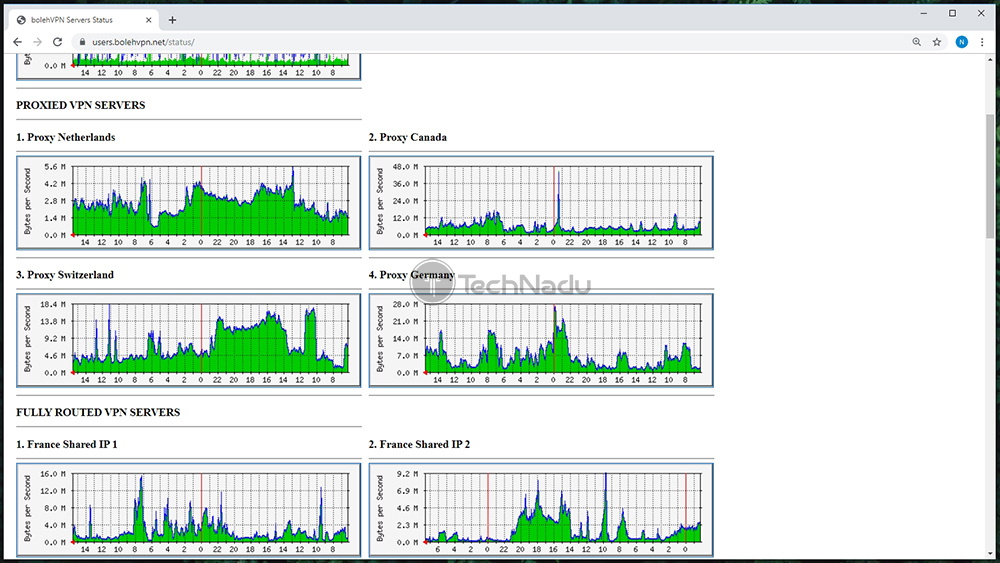Minimize the Chrome window
The width and height of the screenshot is (1000, 563).
[923, 13]
